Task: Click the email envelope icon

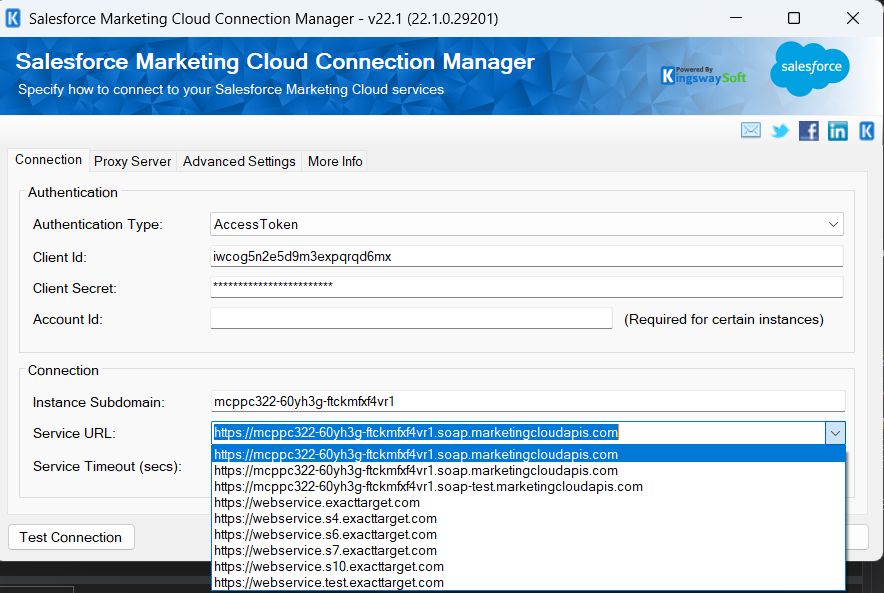Action: [x=750, y=131]
